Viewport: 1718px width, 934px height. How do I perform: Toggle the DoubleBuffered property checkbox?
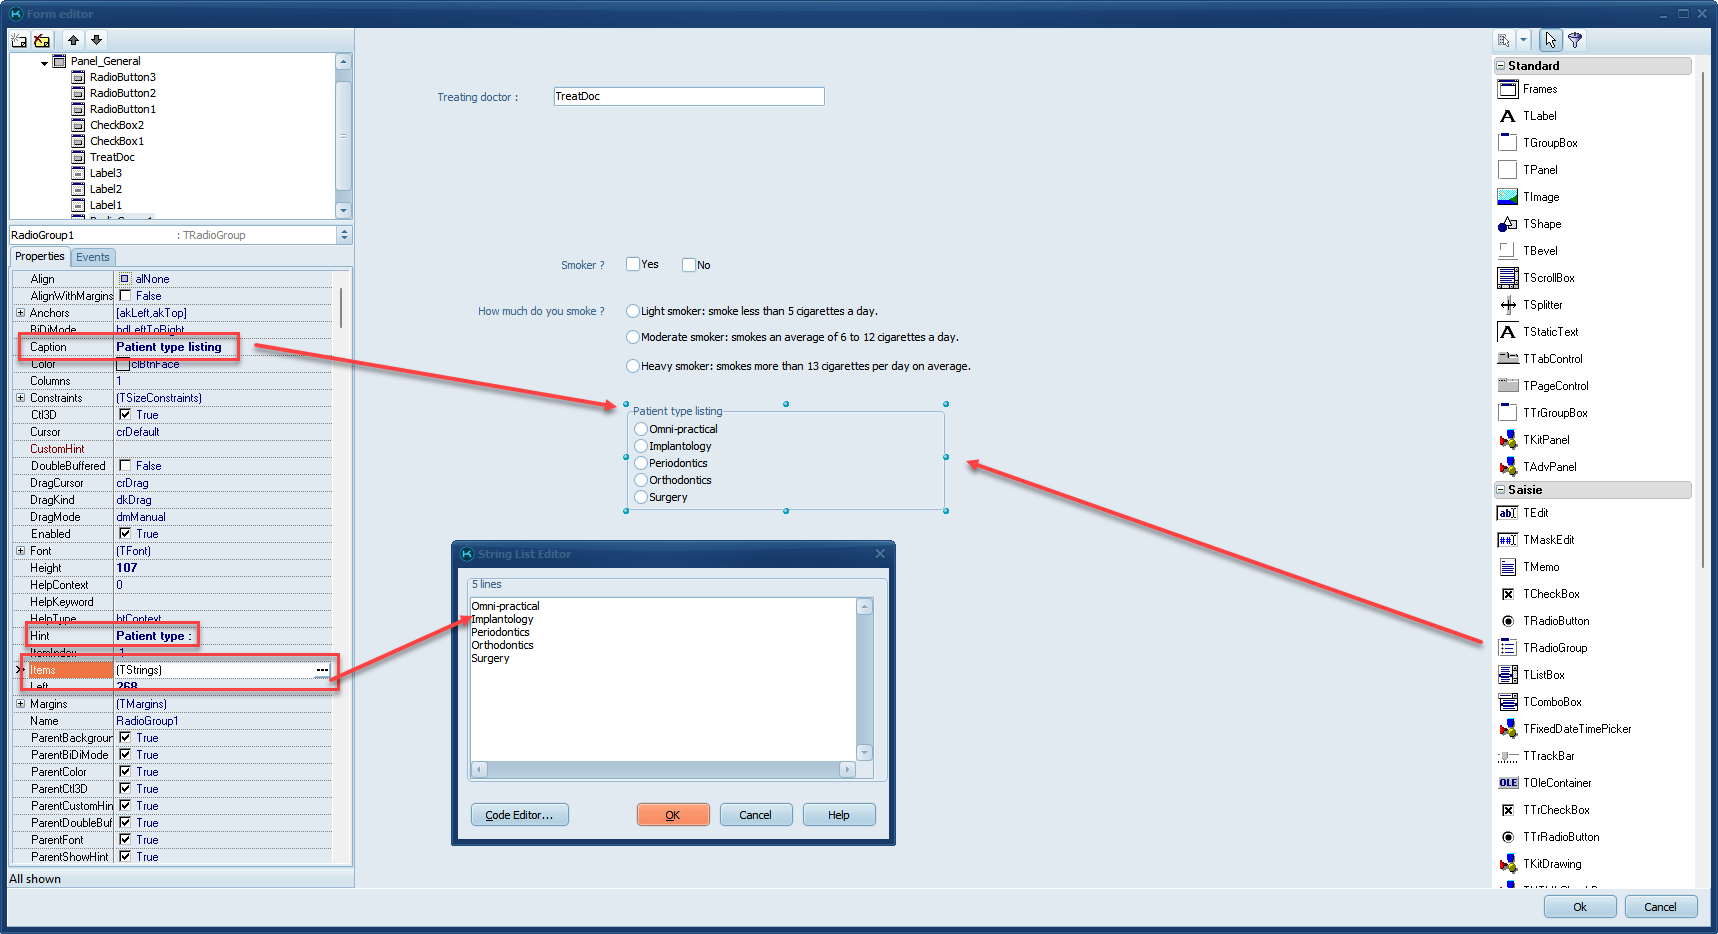click(125, 465)
